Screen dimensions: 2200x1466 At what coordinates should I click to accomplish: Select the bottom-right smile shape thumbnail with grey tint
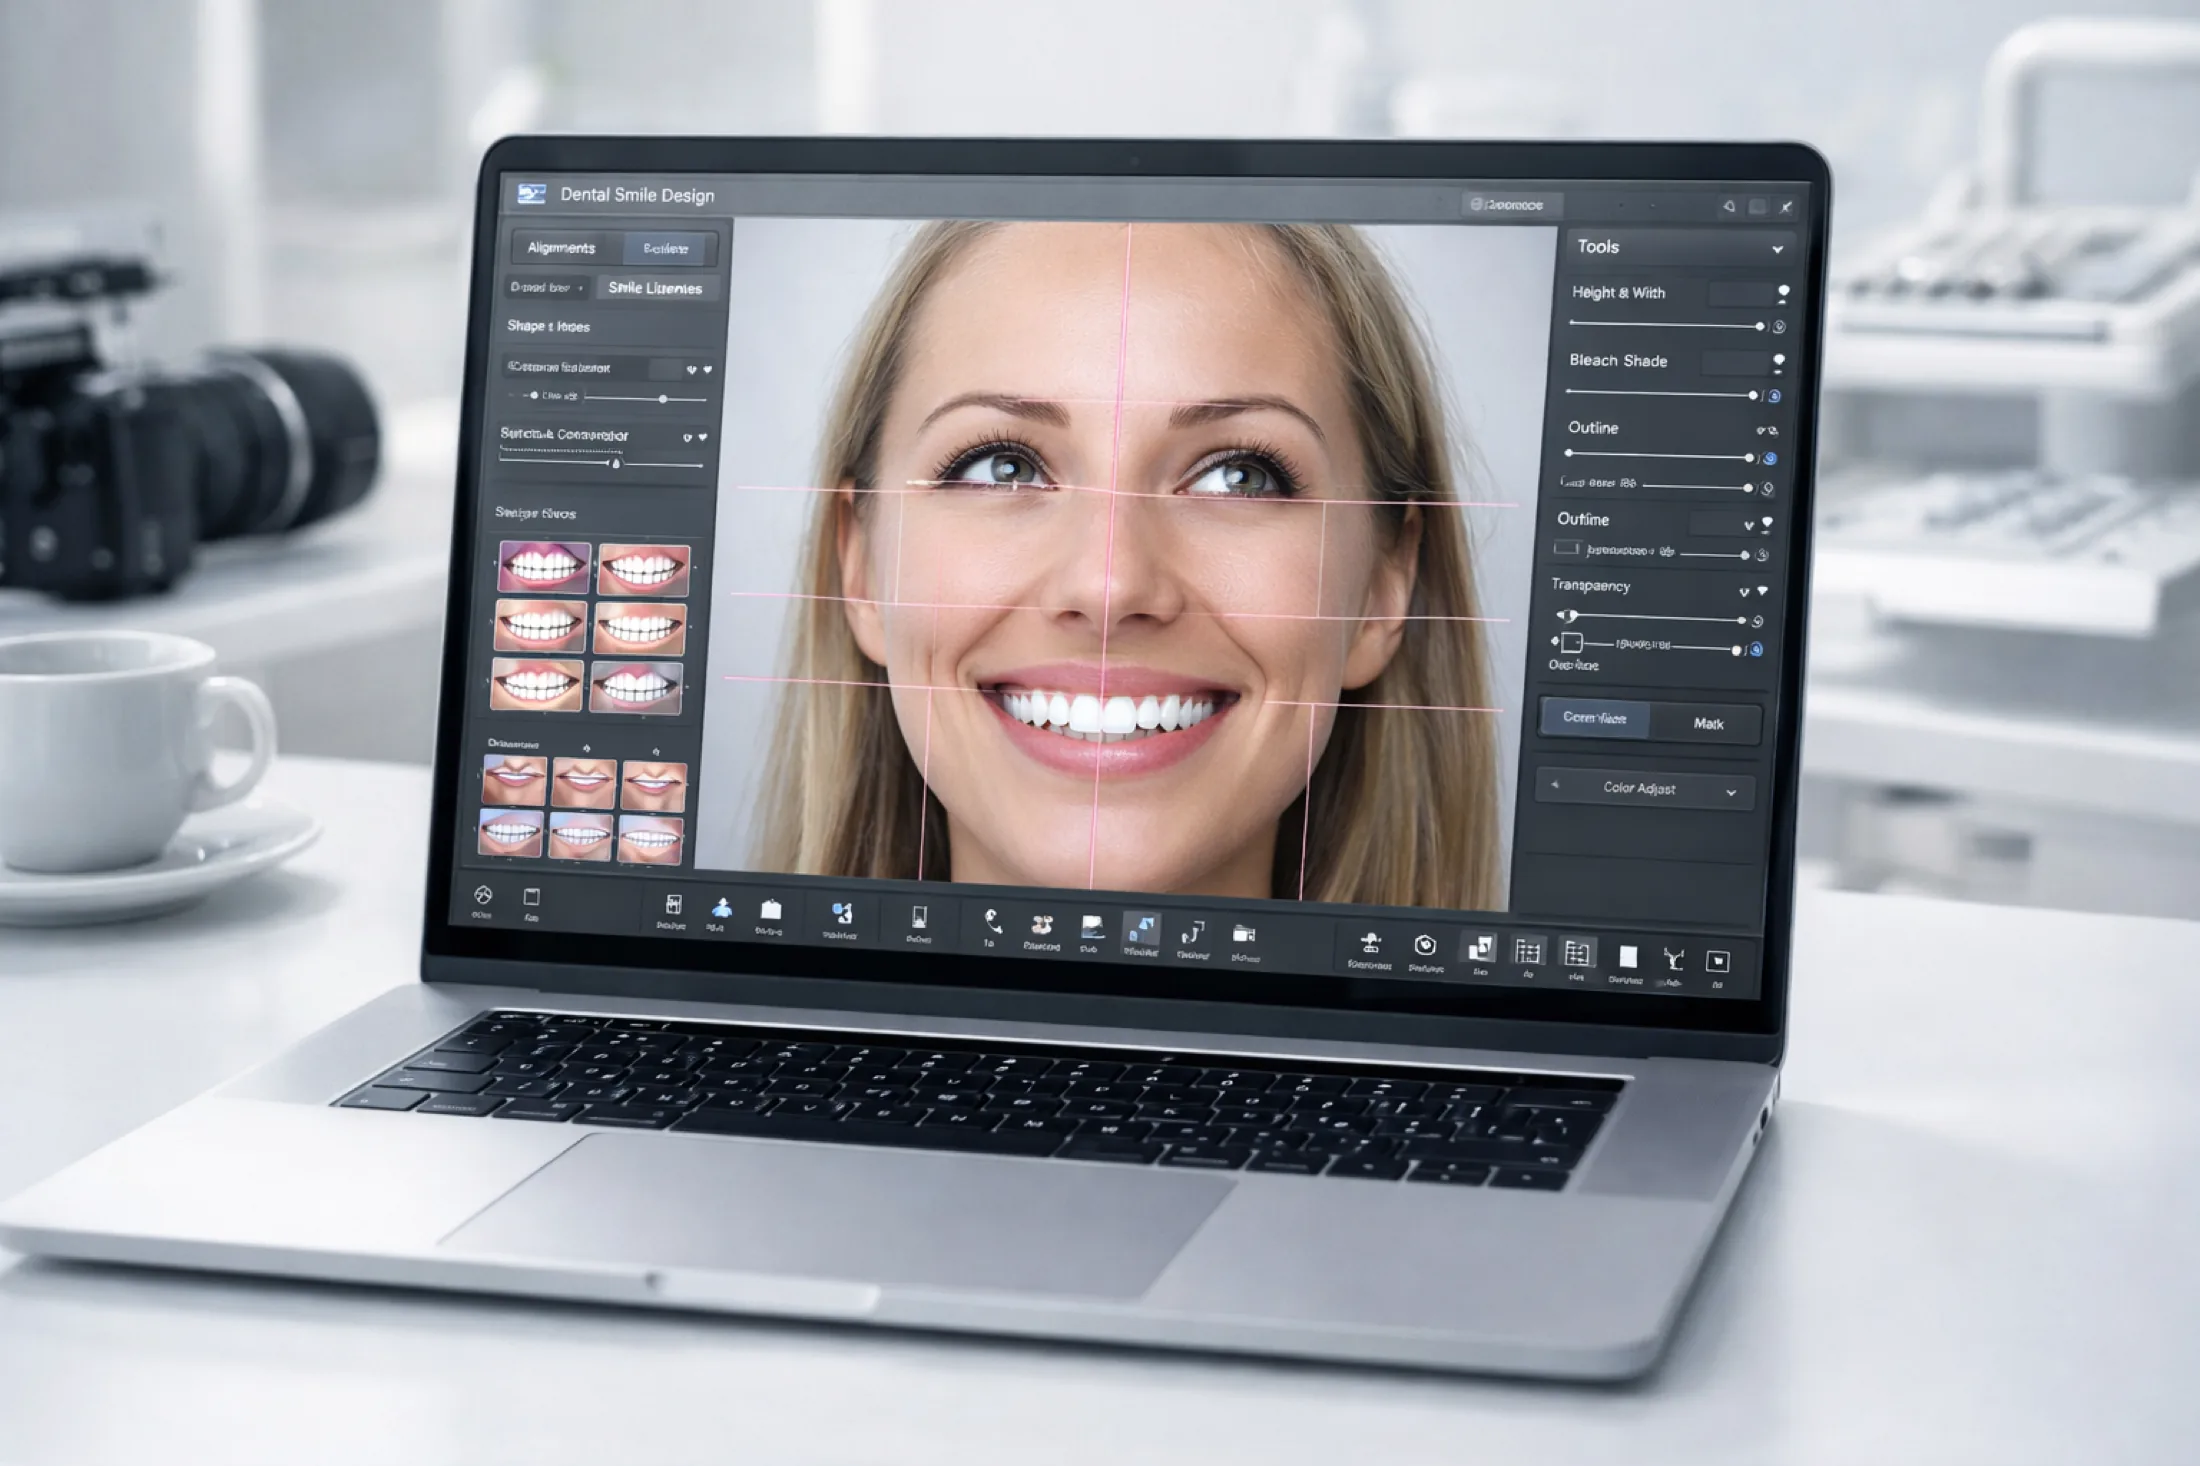coord(636,688)
